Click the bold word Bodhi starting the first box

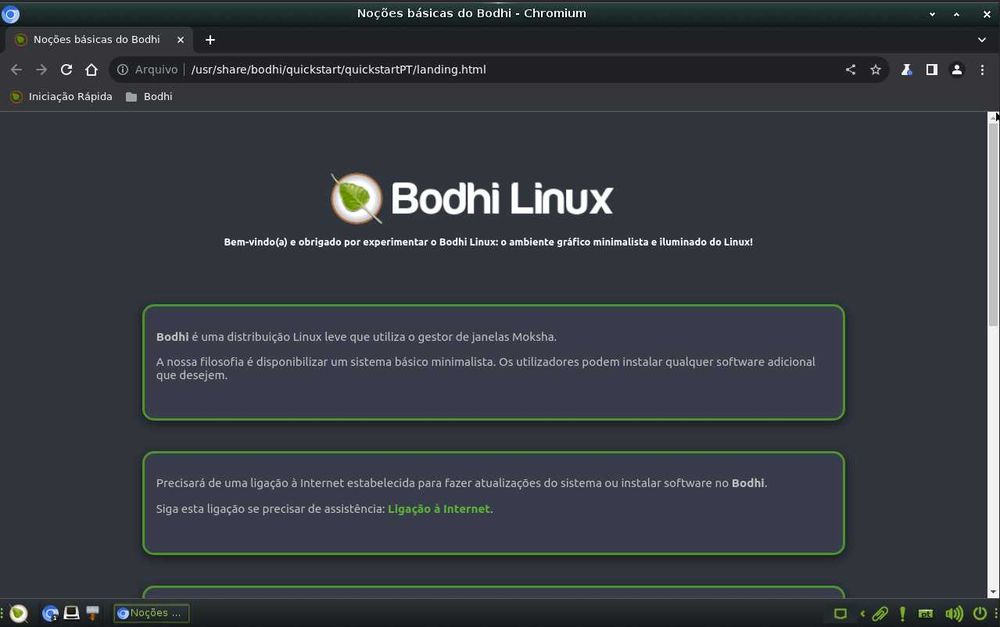(x=172, y=337)
